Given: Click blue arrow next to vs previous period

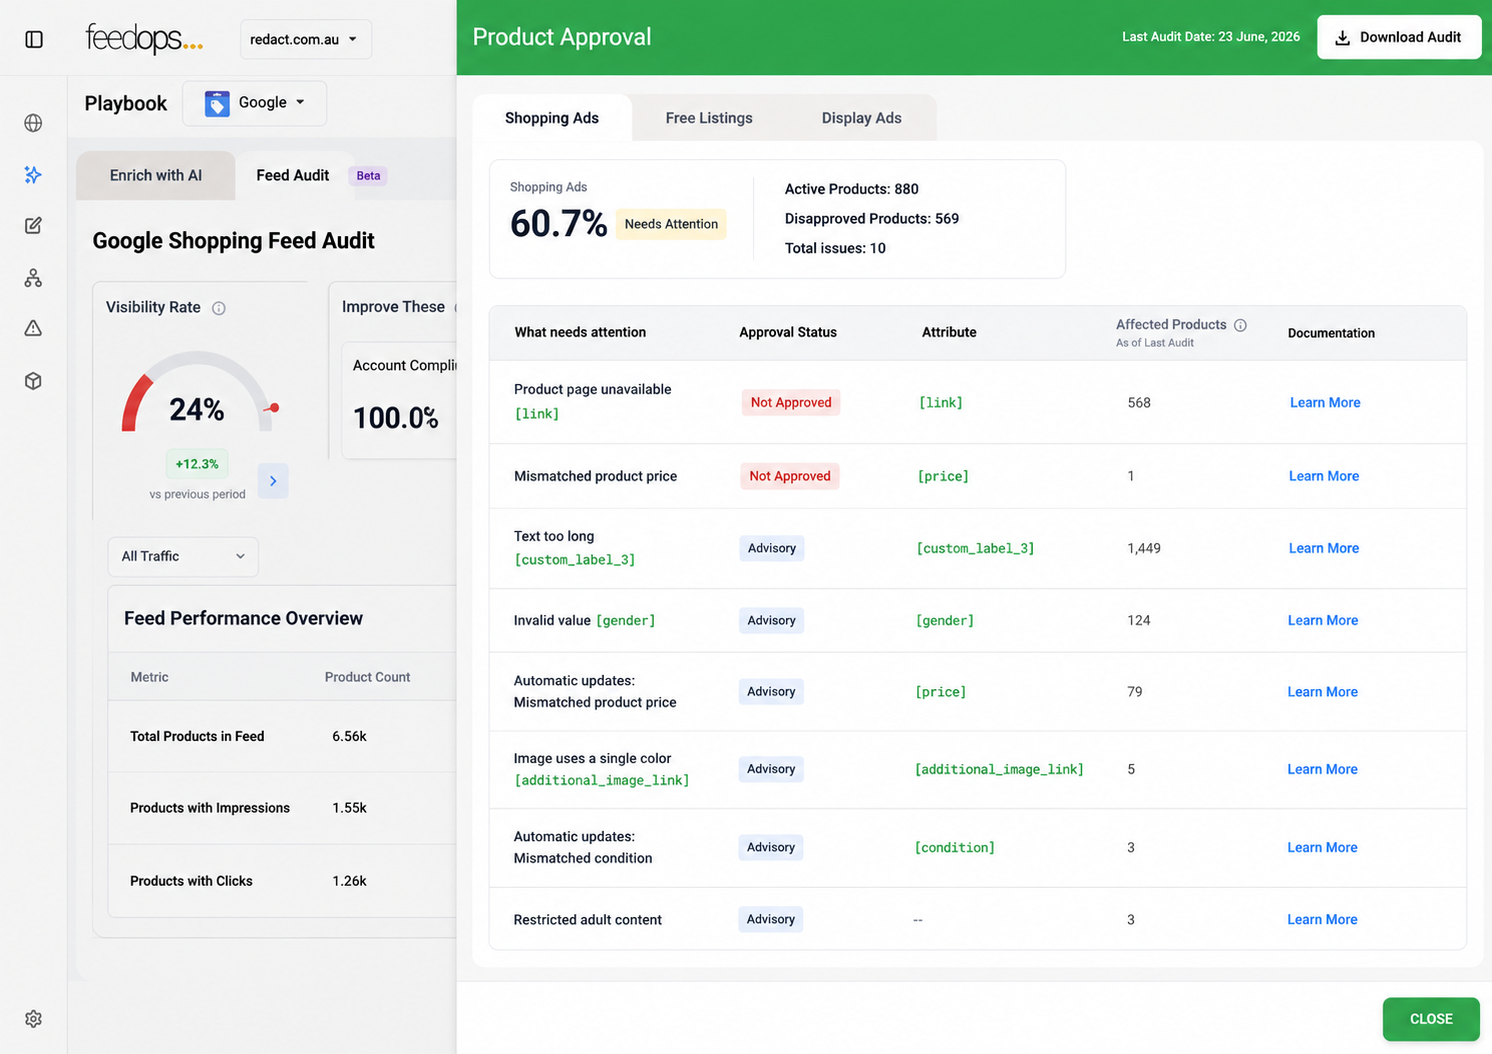Looking at the screenshot, I should 273,481.
